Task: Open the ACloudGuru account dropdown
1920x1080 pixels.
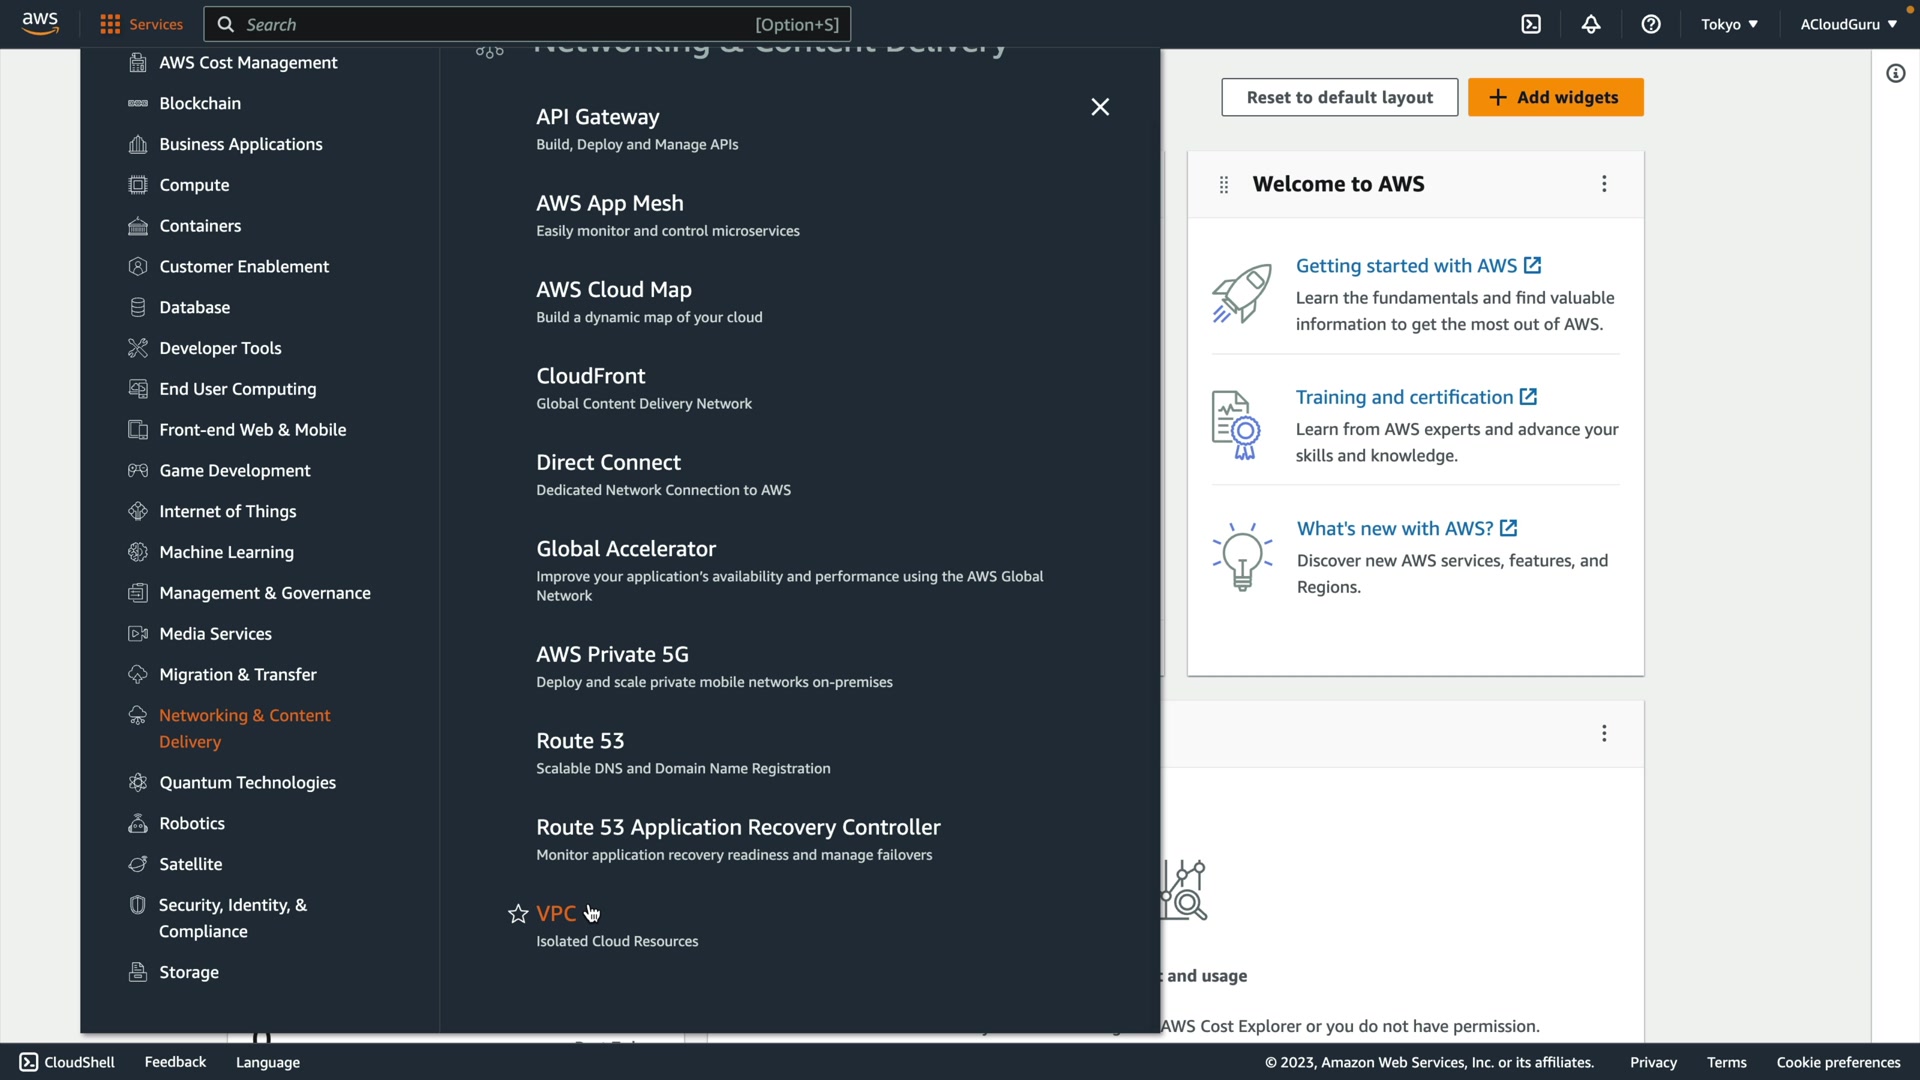Action: [x=1848, y=24]
